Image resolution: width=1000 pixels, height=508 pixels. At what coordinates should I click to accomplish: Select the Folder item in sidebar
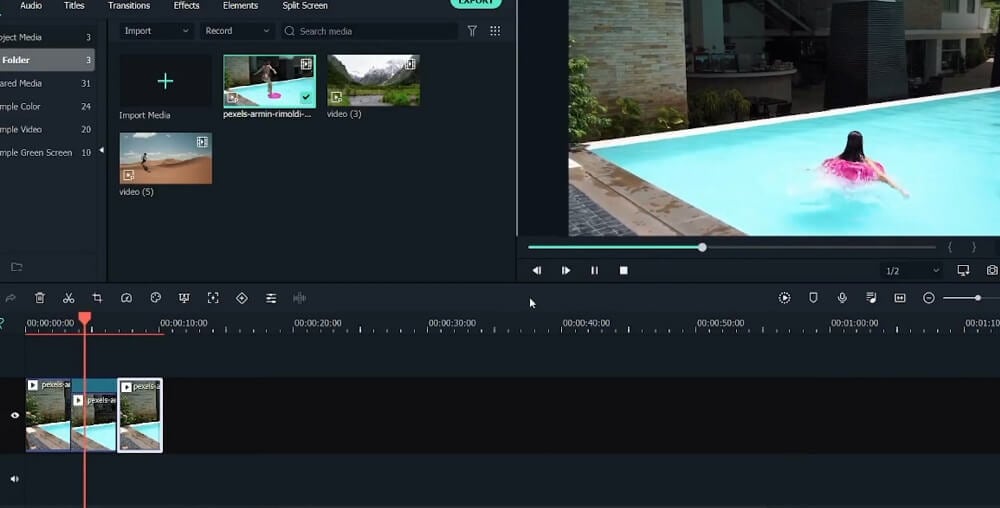(47, 60)
